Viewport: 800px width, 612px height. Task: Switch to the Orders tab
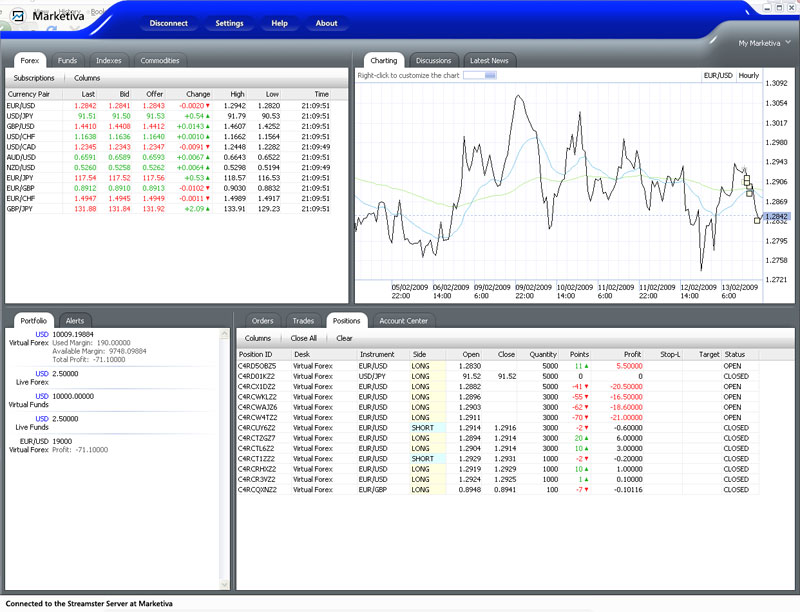(262, 320)
